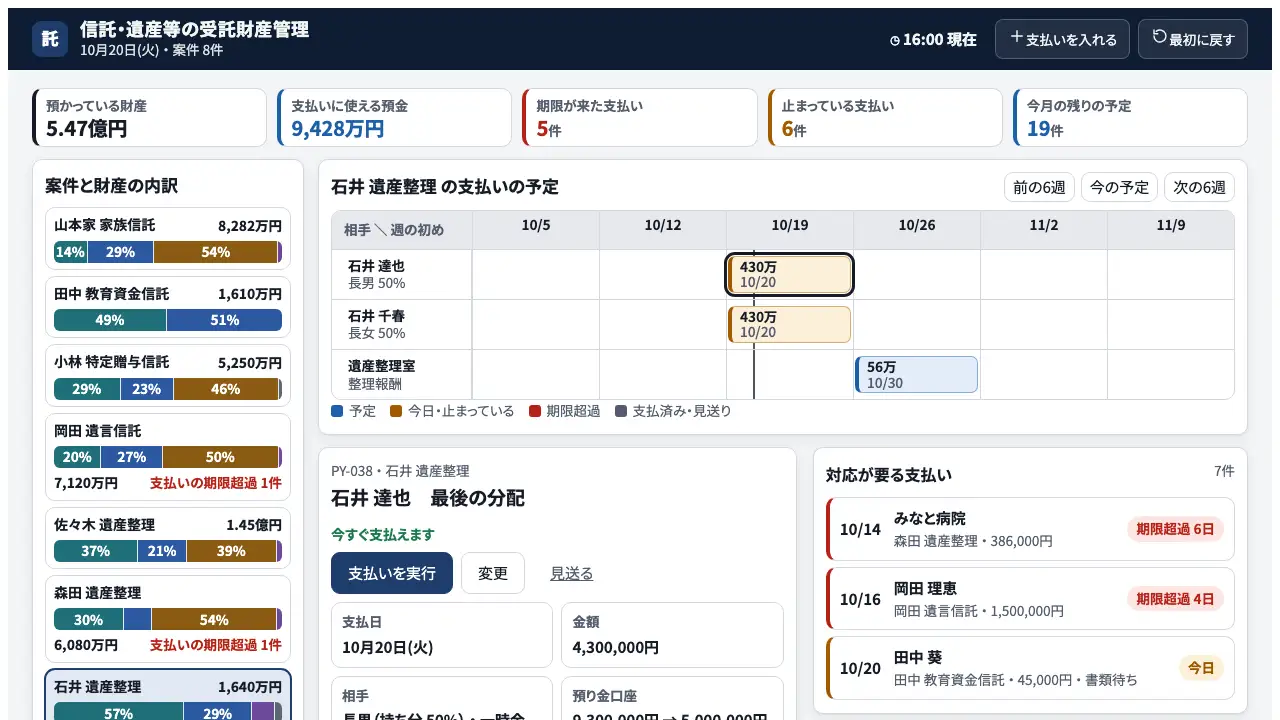Viewport: 1280px width, 720px height.
Task: Click 54% segment in 山本家 家族信託 bar
Action: [216, 252]
